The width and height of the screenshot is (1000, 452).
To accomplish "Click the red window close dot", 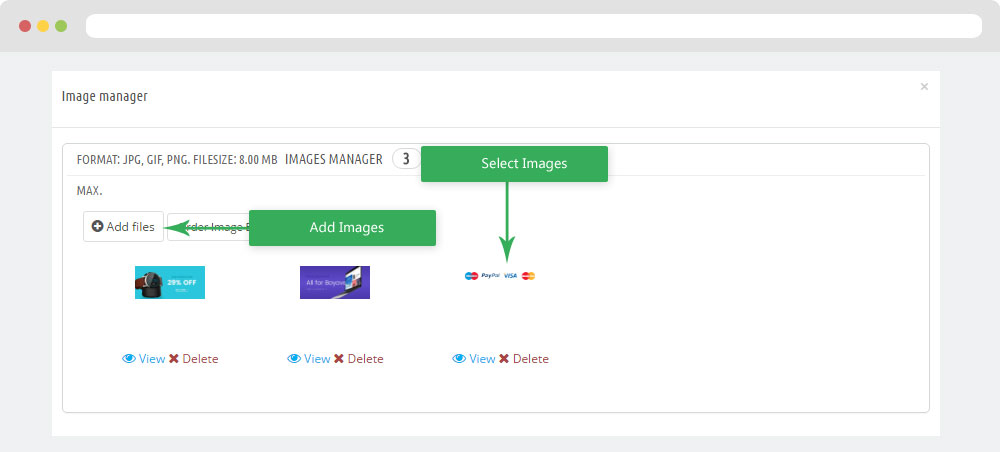I will [25, 26].
